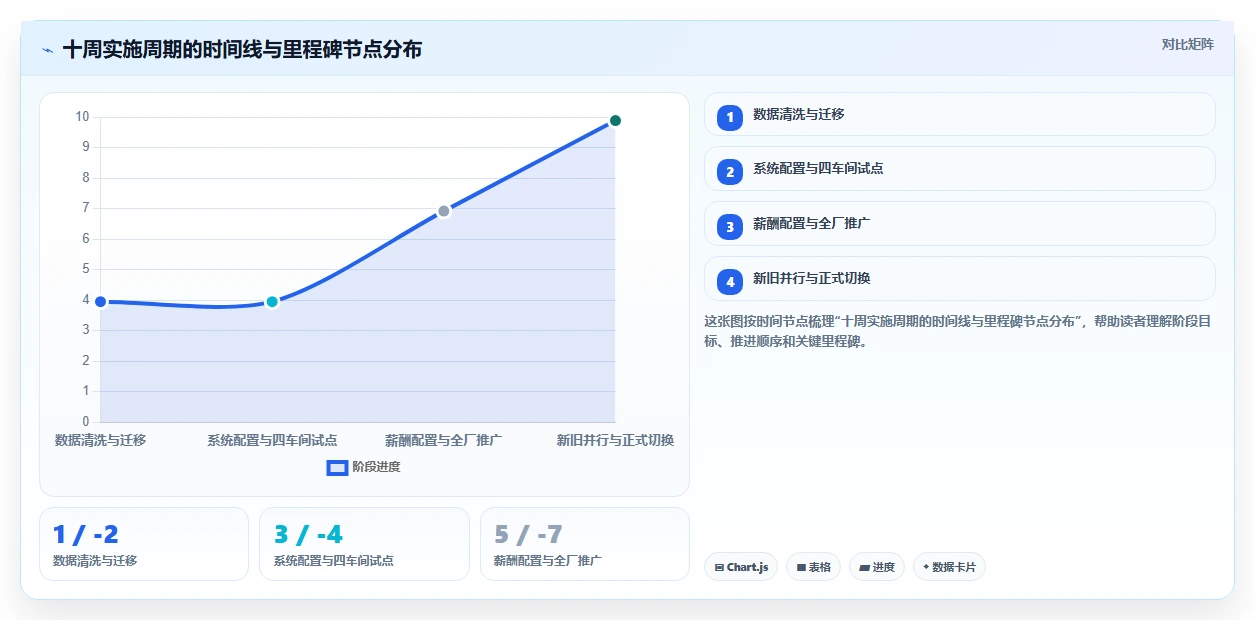
Task: Click the blue data point at 数据清洗与迁移
Action: (x=100, y=301)
